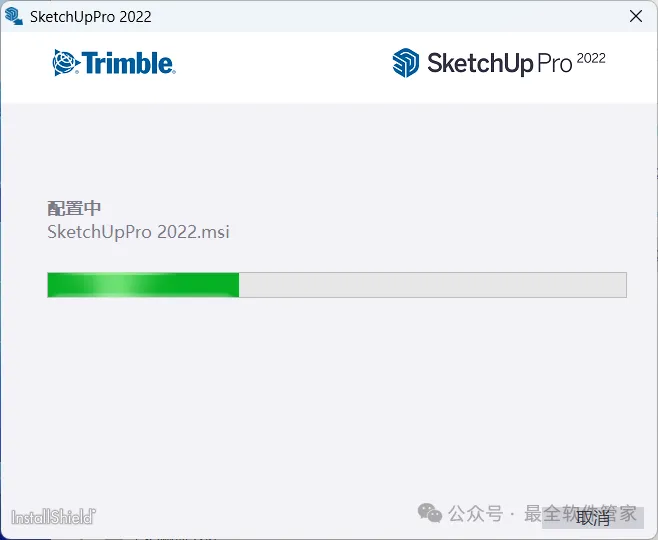Click the empty gray portion of progress bar

(x=433, y=285)
